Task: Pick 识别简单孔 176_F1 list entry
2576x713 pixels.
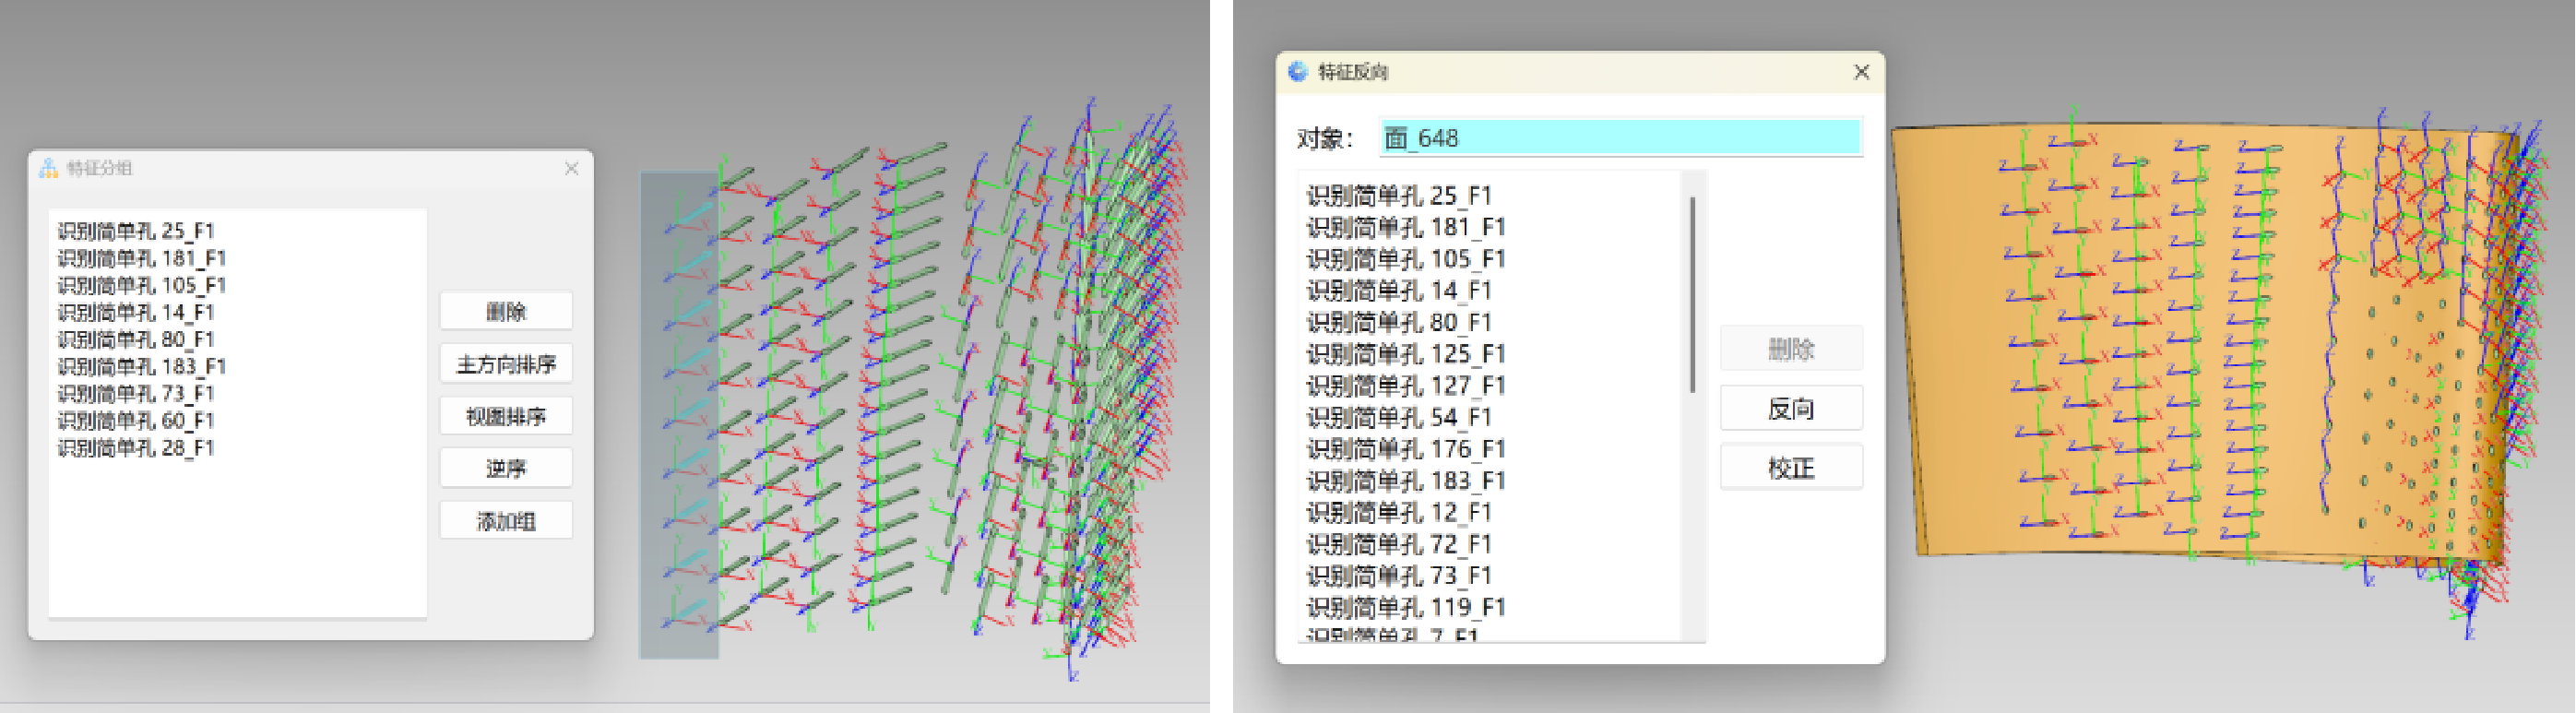Action: tap(1405, 449)
